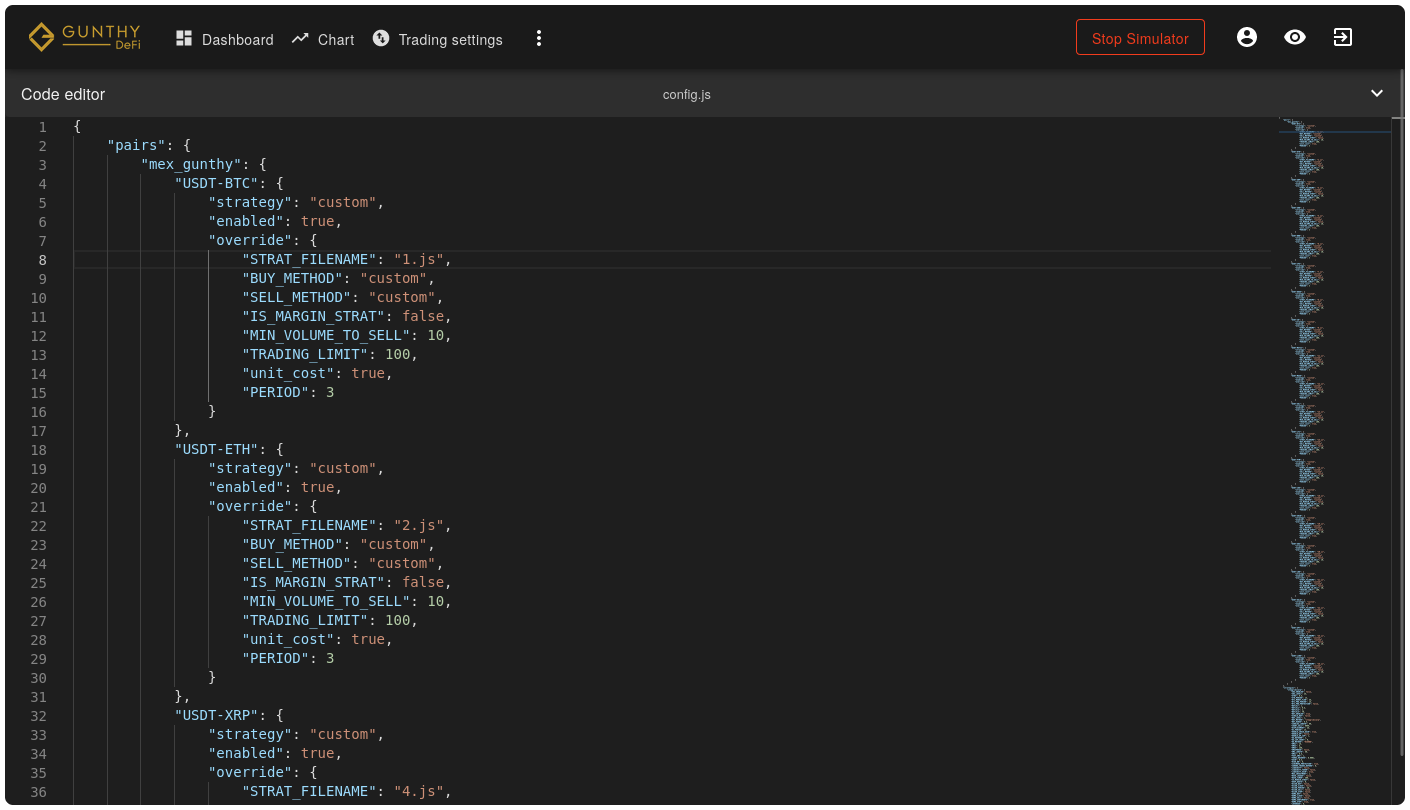Image resolution: width=1410 pixels, height=810 pixels.
Task: Toggle the eye visibility icon
Action: (1295, 37)
